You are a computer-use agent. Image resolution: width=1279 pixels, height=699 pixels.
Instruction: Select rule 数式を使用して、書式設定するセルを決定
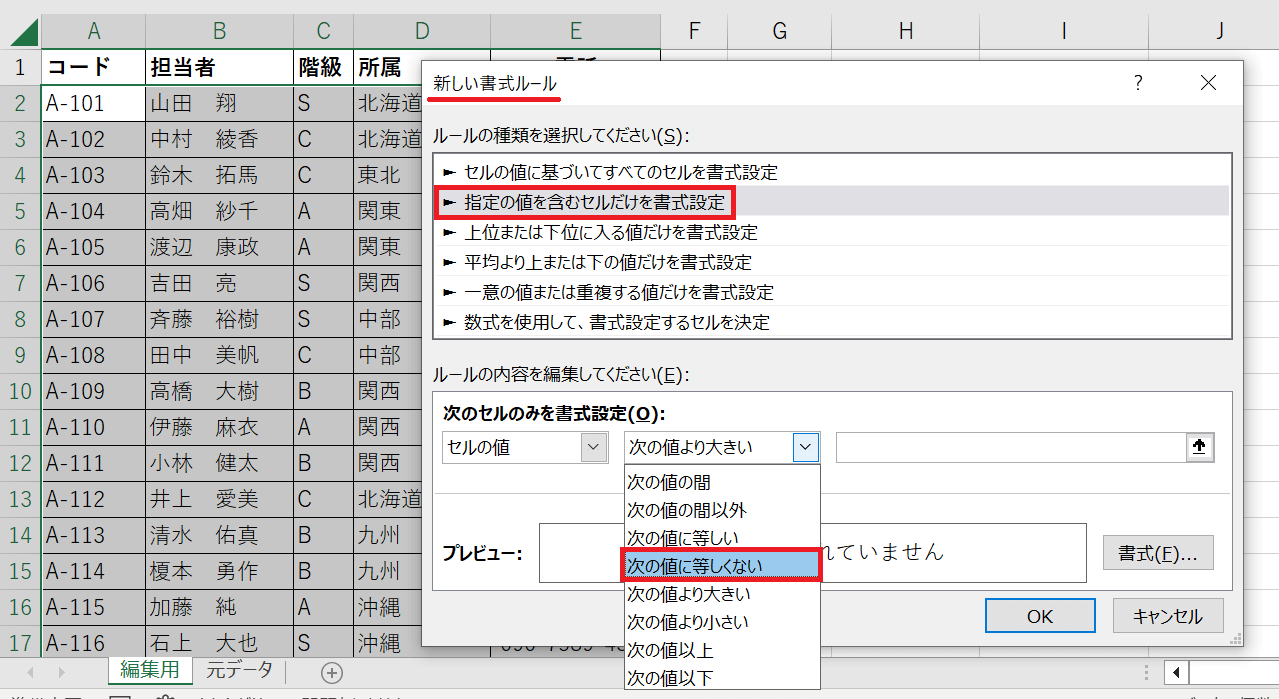617,322
